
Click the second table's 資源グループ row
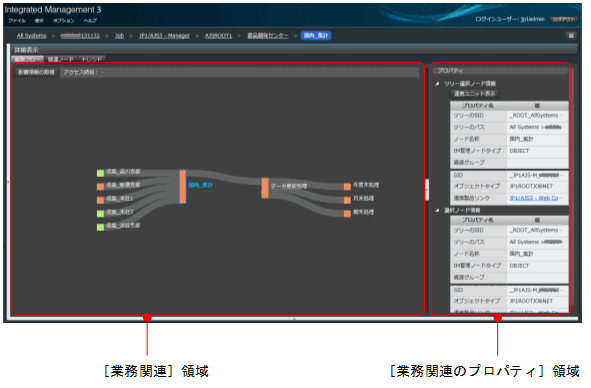point(509,278)
